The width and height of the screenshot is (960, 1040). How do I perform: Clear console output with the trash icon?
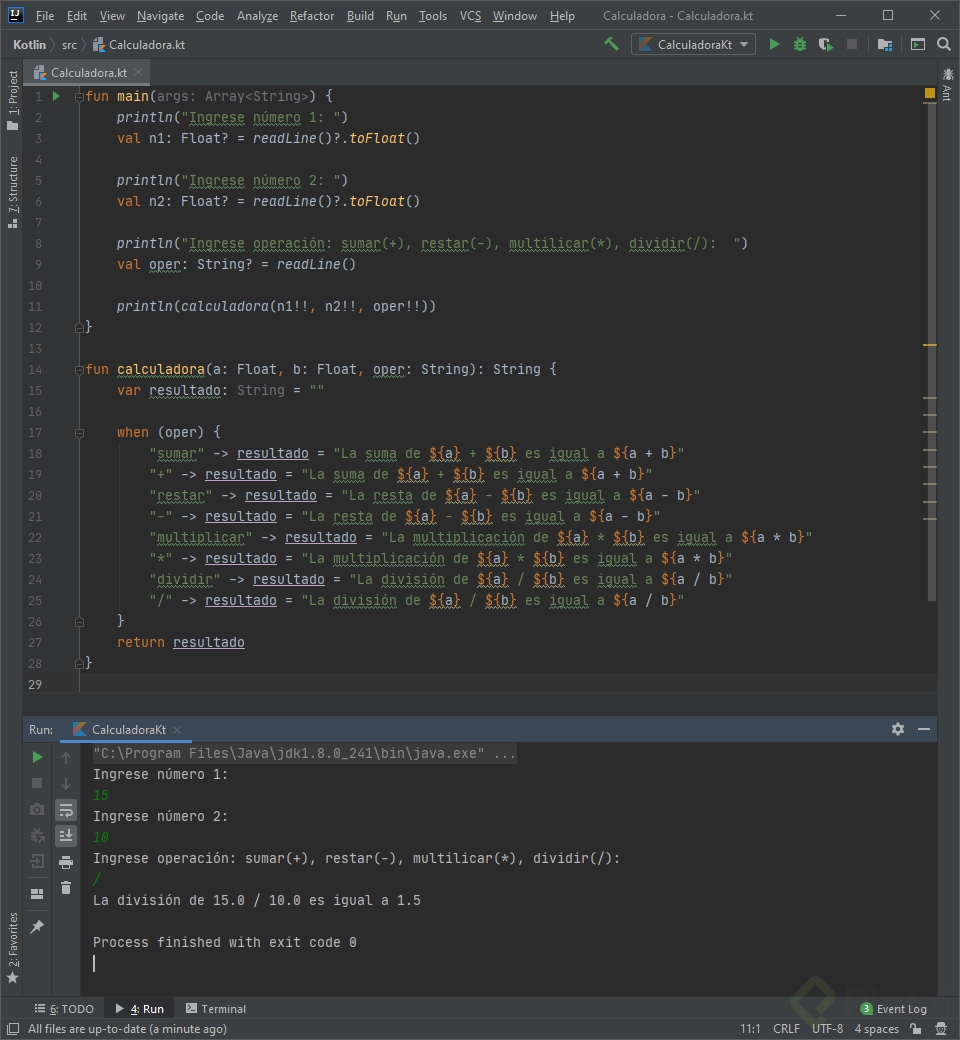[66, 888]
